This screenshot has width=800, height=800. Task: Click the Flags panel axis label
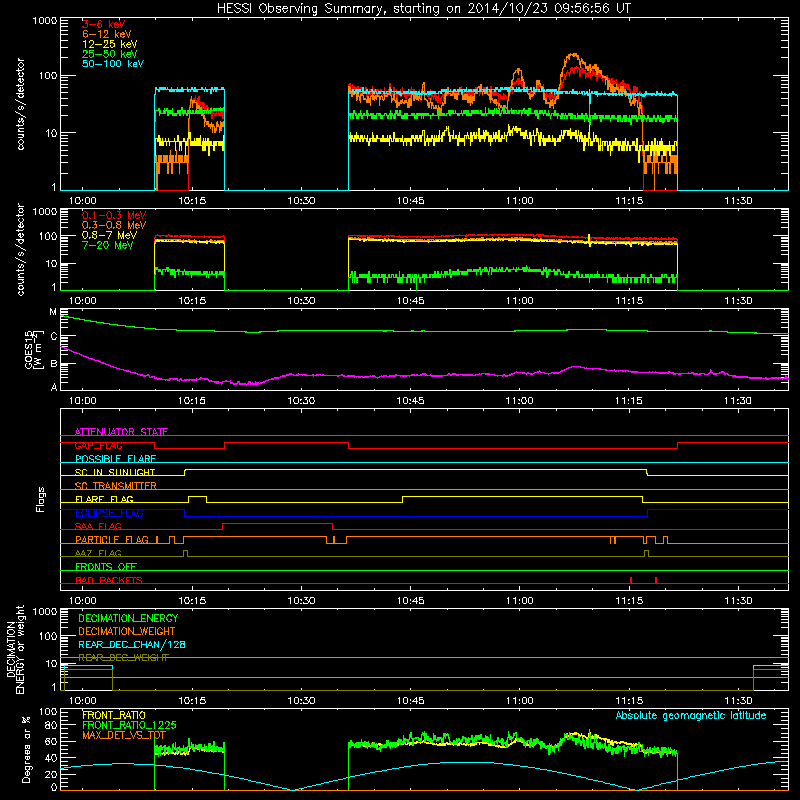tap(41, 499)
